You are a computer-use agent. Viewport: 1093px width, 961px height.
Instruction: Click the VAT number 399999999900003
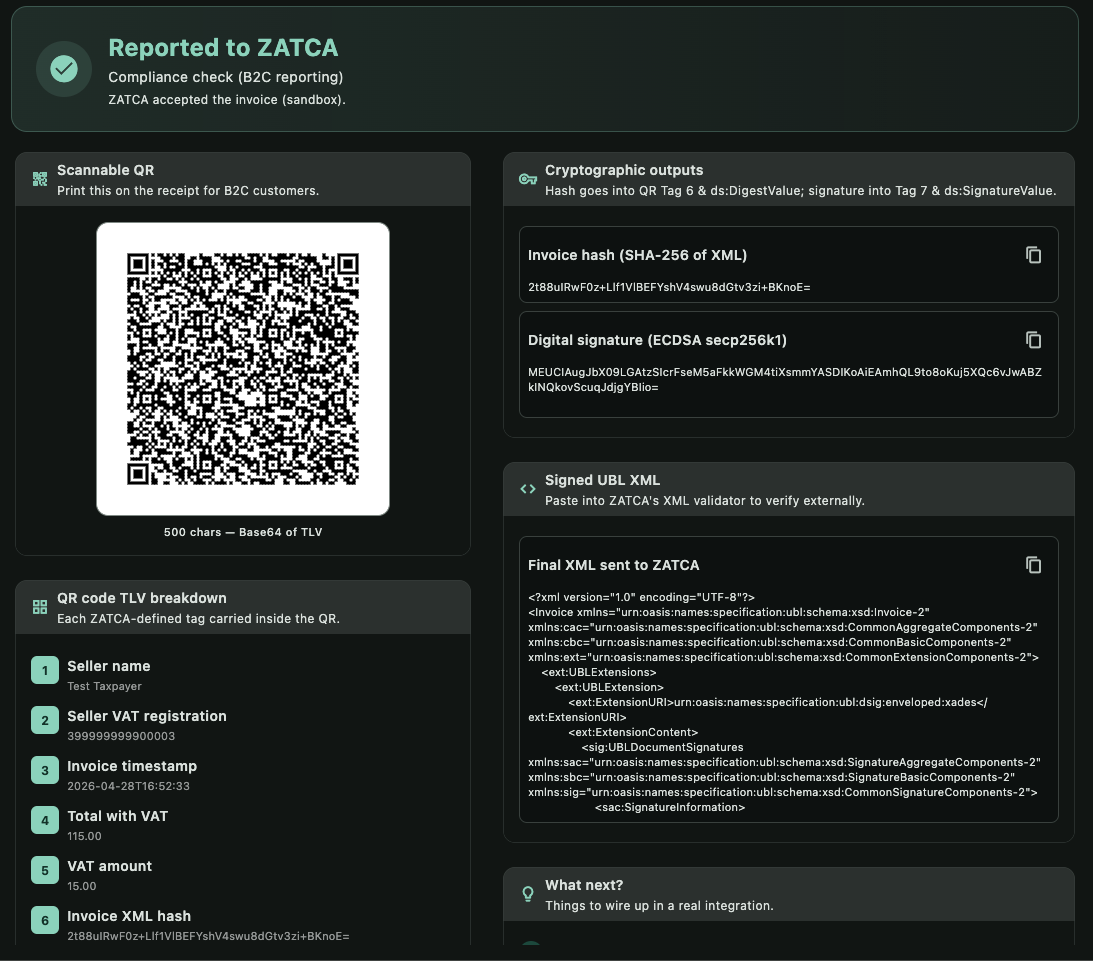[121, 737]
